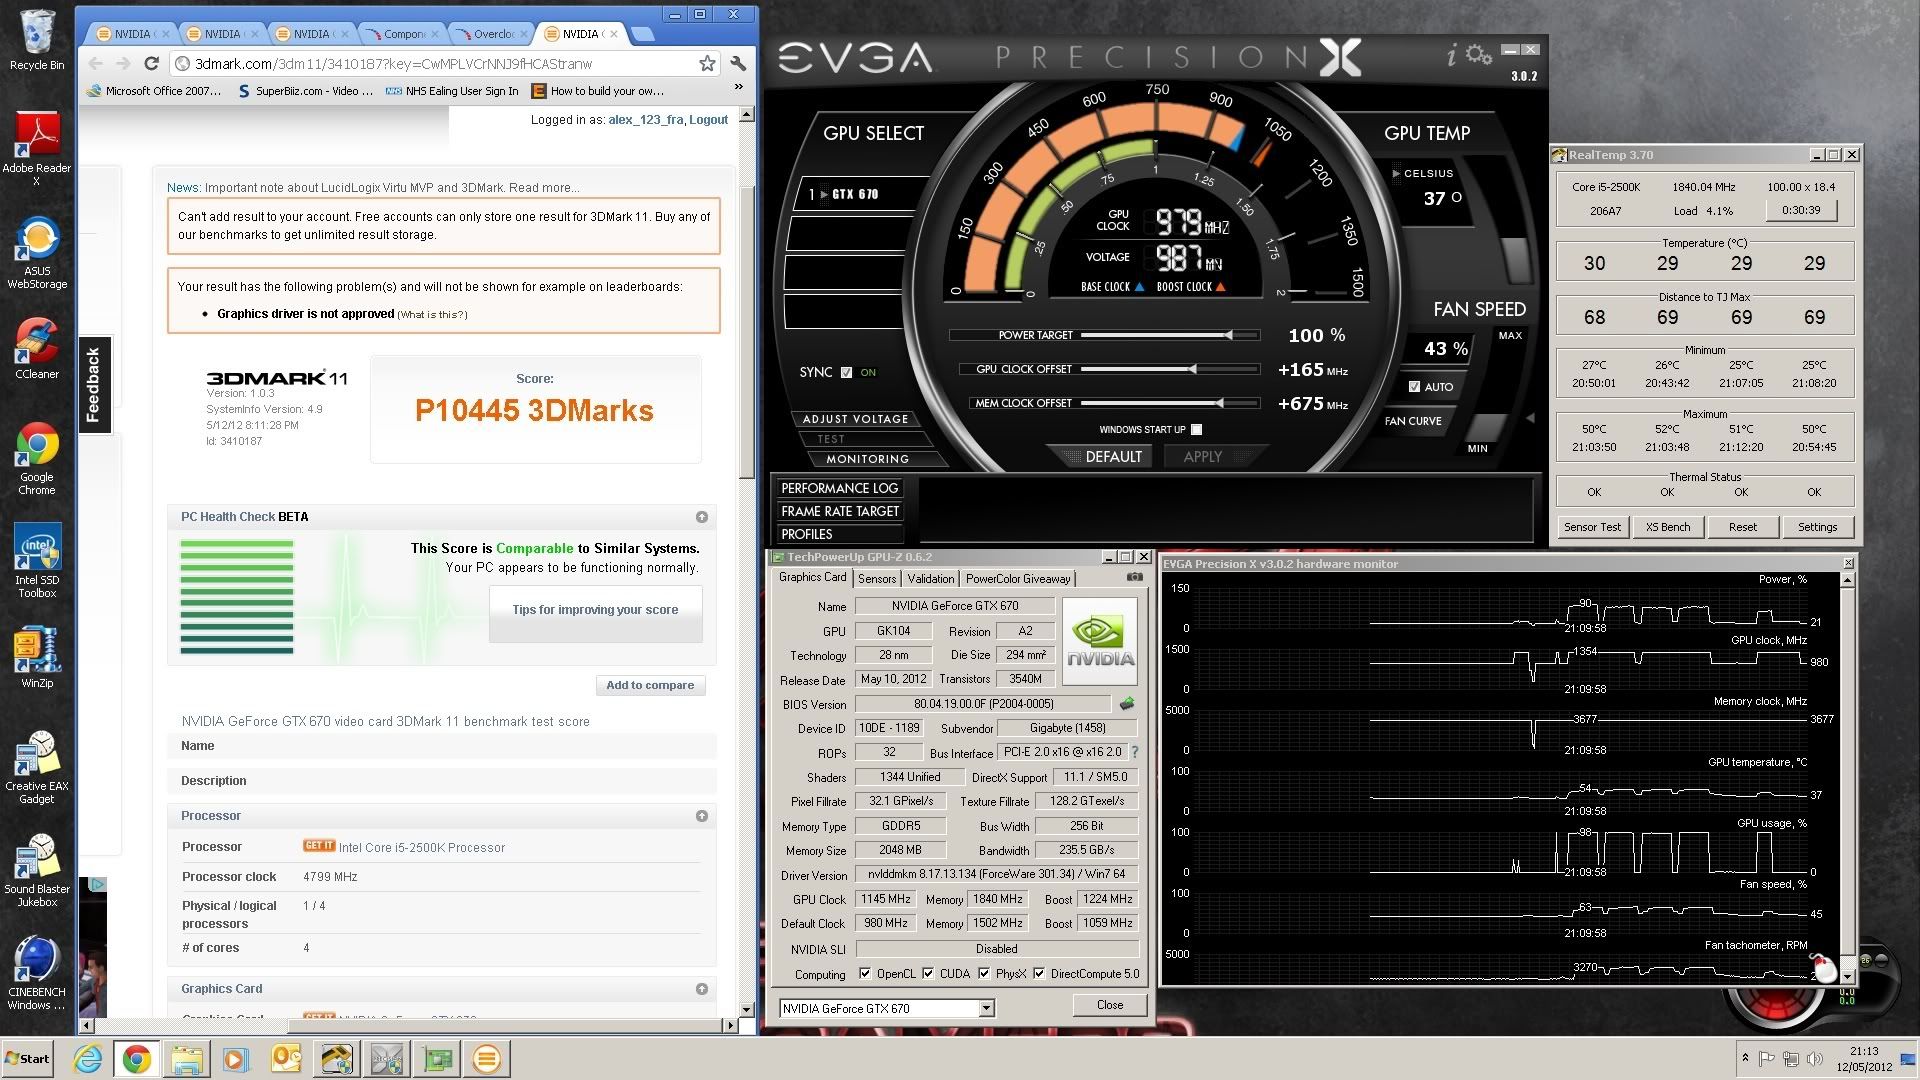The height and width of the screenshot is (1080, 1920).
Task: Expand the Graphics Card section in 3DMark
Action: click(704, 988)
